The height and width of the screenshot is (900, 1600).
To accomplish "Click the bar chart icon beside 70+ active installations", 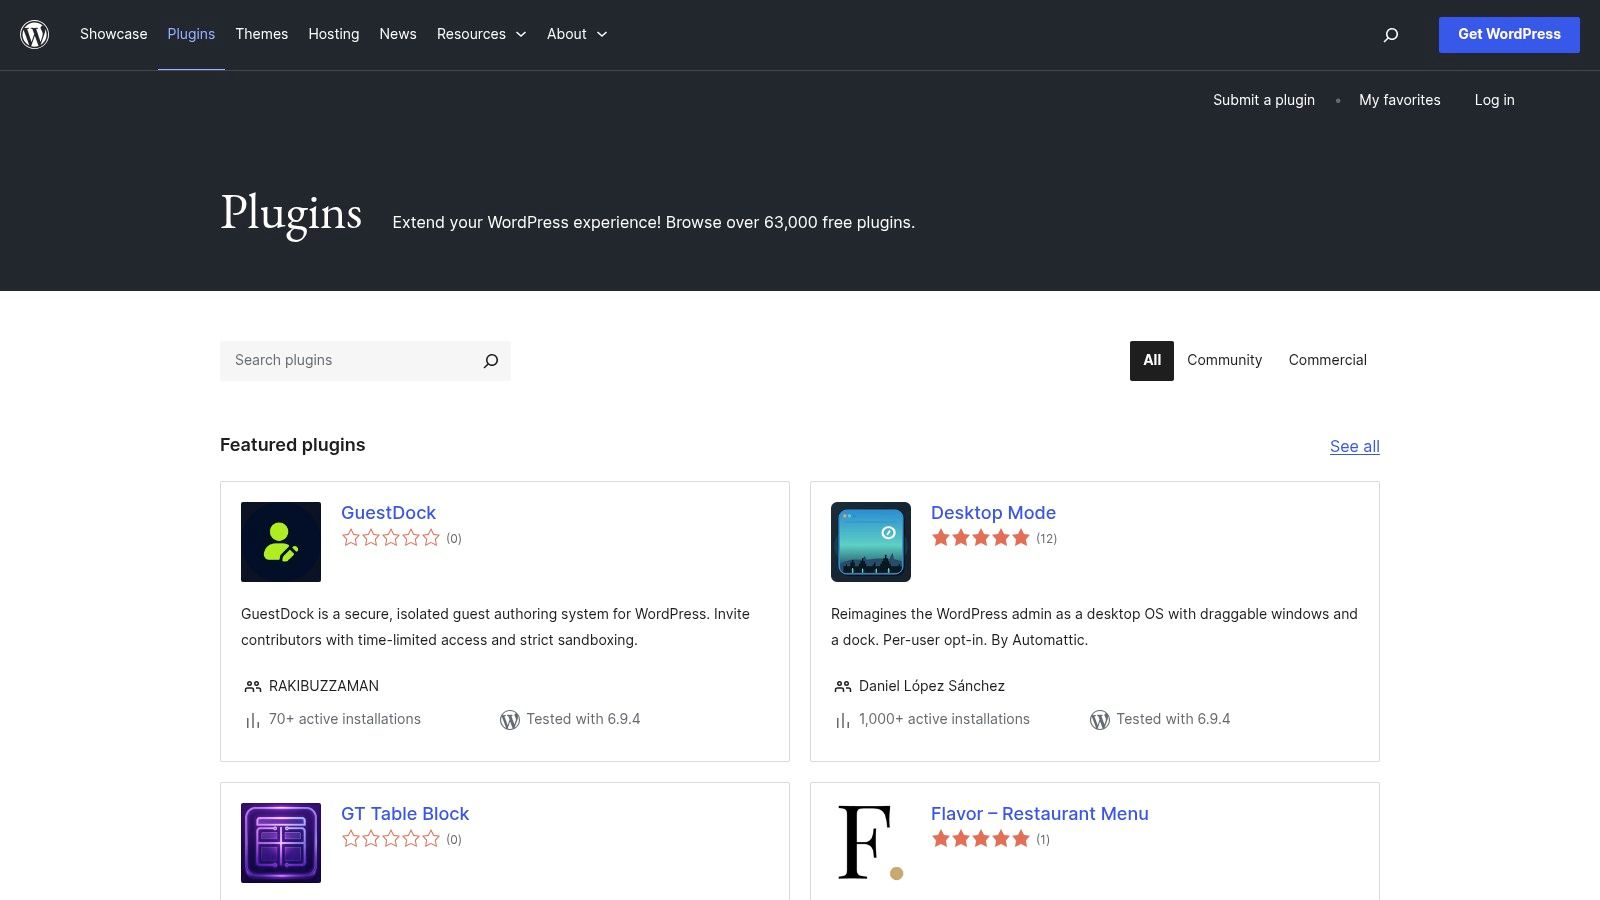I will tap(253, 720).
